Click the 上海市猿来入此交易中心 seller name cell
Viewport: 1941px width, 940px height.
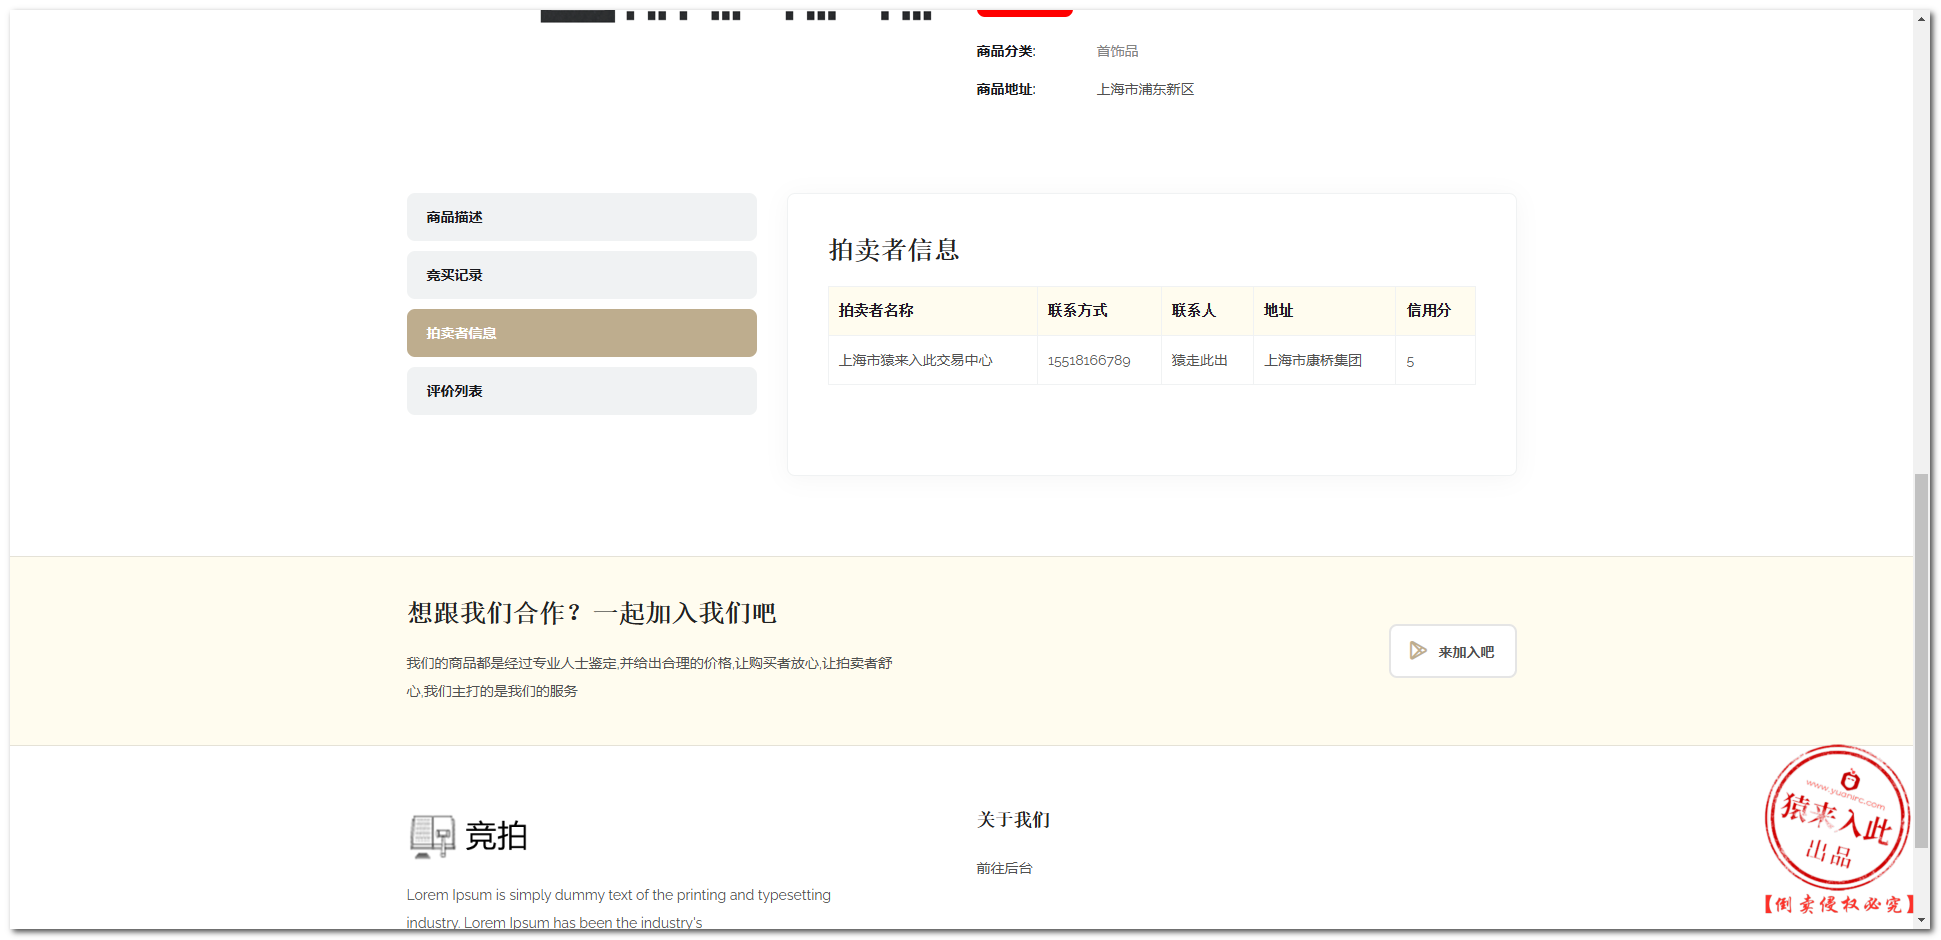click(x=915, y=361)
